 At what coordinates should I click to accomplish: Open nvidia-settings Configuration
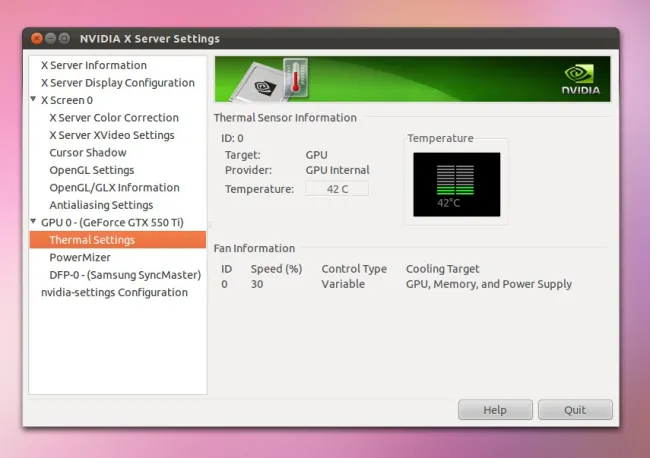tap(114, 292)
